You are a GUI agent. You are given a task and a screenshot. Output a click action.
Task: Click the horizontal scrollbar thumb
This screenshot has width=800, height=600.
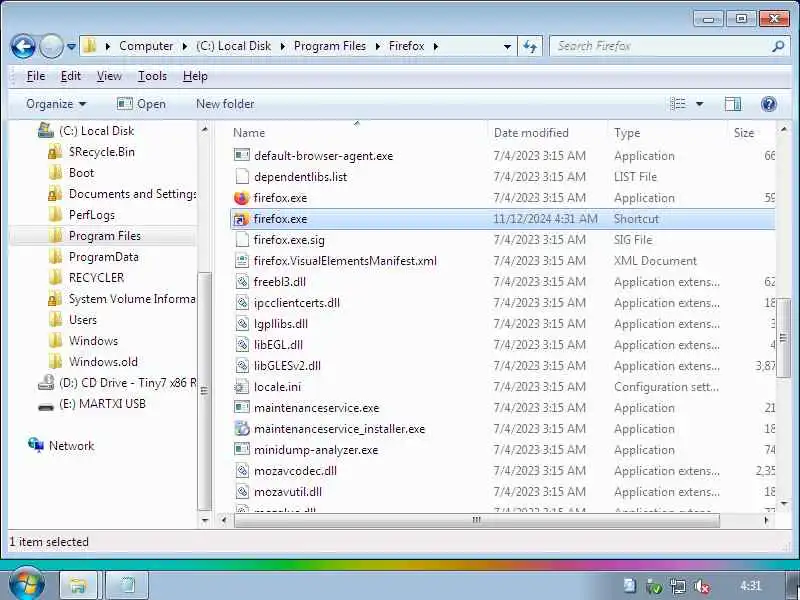[477, 520]
